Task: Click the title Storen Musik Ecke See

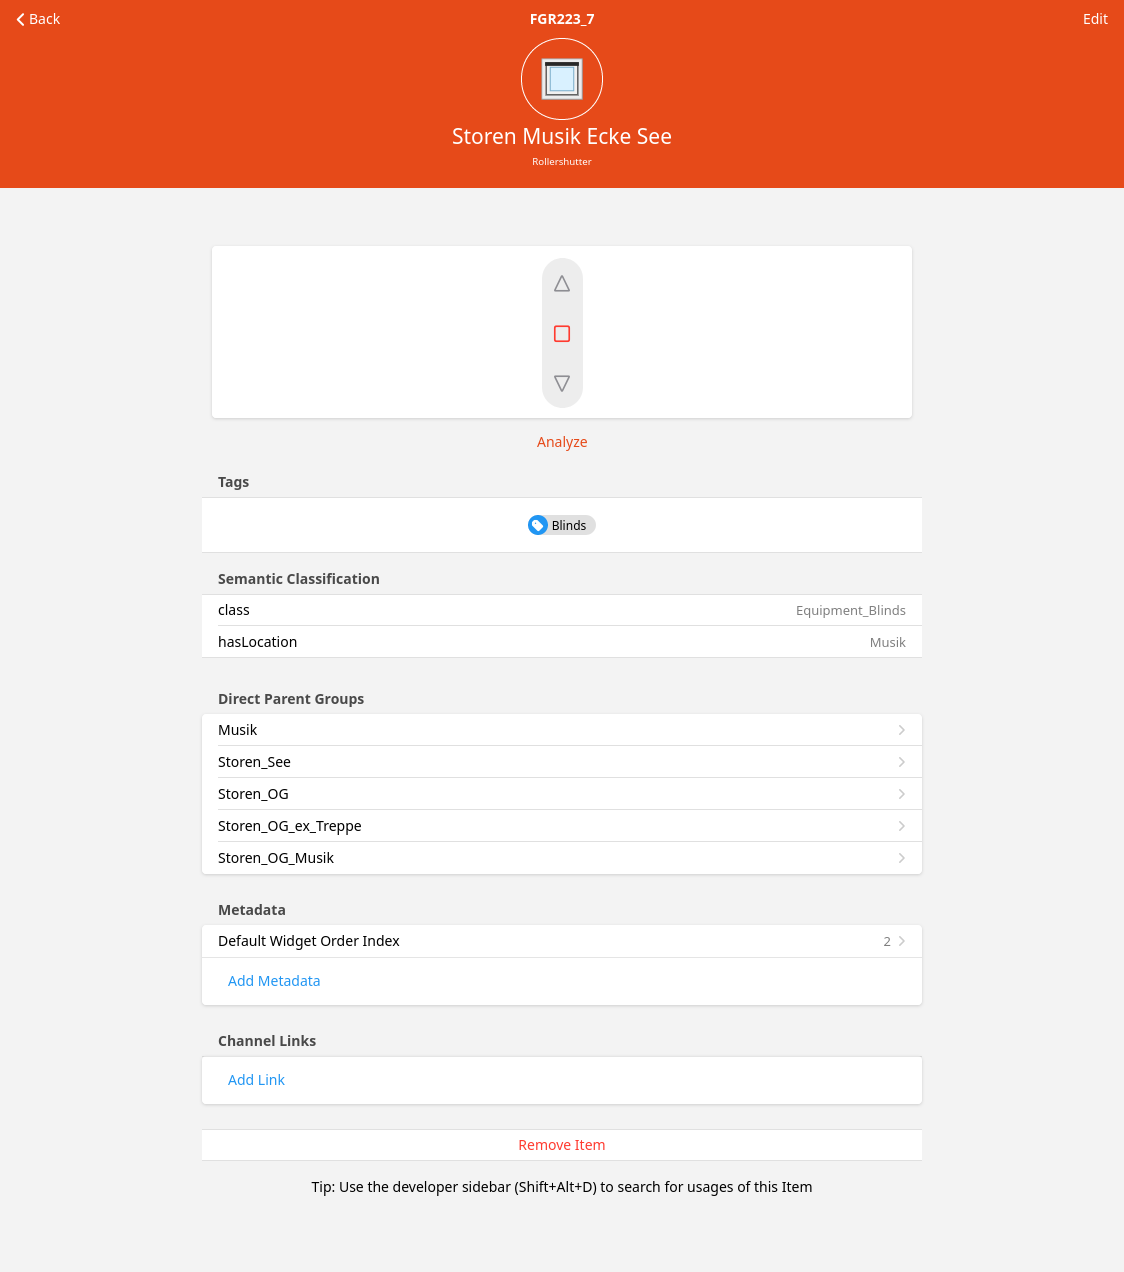Action: pos(562,136)
